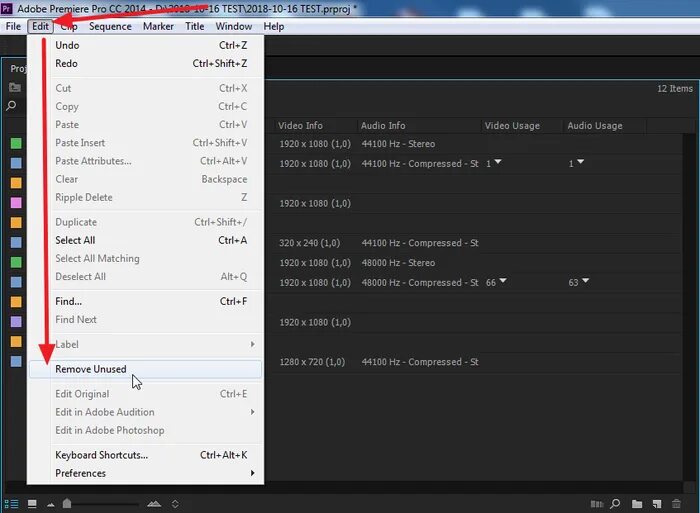
Task: Open Edit in Adobe Audition submenu
Action: [x=146, y=412]
